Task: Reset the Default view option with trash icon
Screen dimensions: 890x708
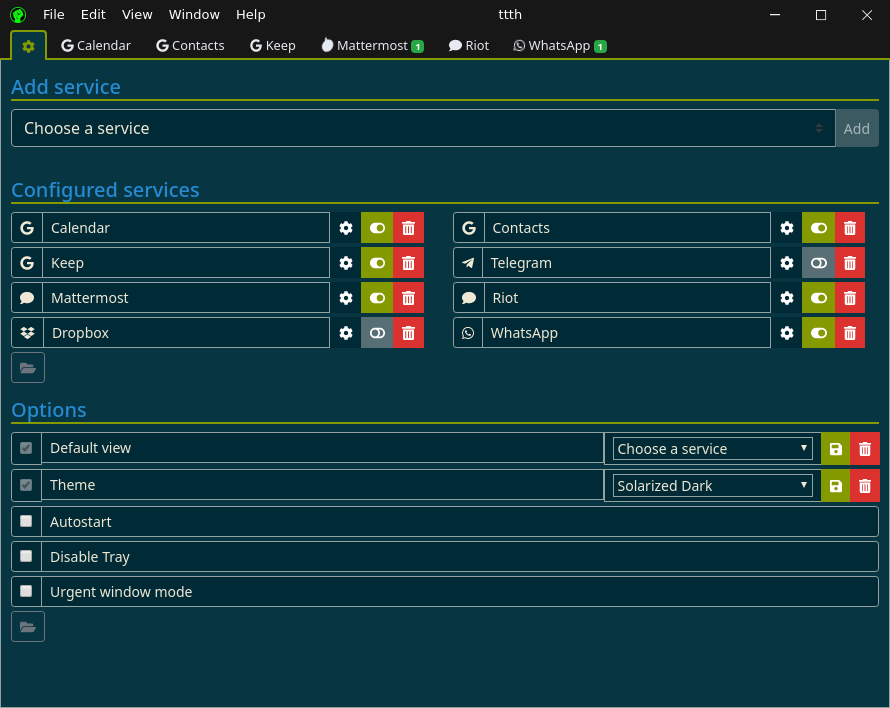Action: [864, 449]
